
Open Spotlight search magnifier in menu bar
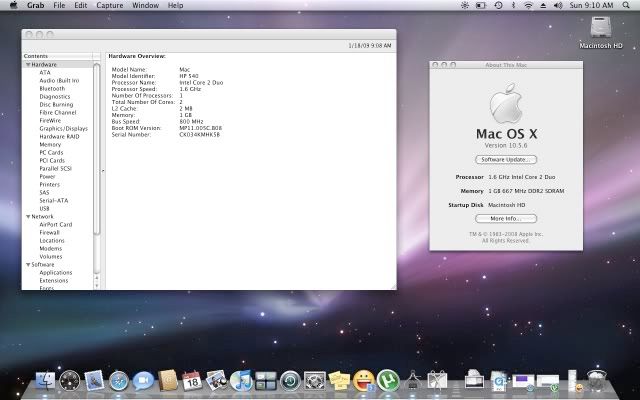tap(626, 5)
